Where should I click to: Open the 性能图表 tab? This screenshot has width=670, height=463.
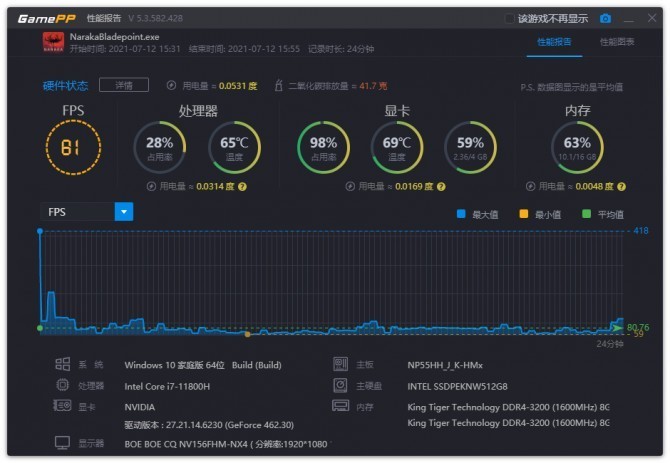point(617,42)
